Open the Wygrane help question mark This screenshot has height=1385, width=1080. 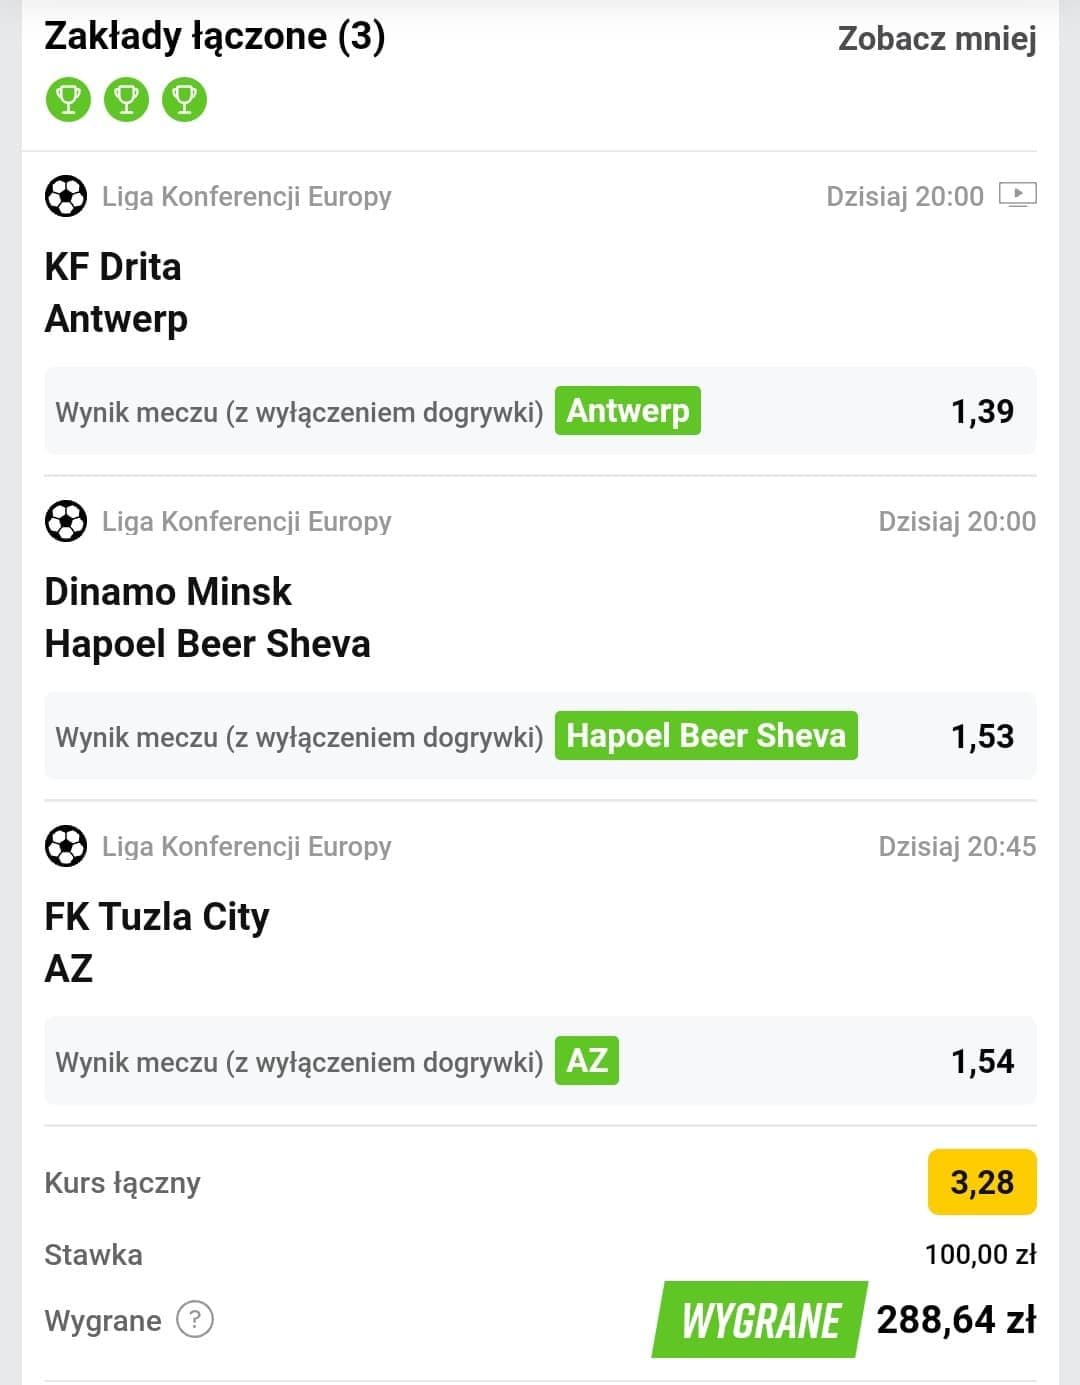(x=195, y=1319)
